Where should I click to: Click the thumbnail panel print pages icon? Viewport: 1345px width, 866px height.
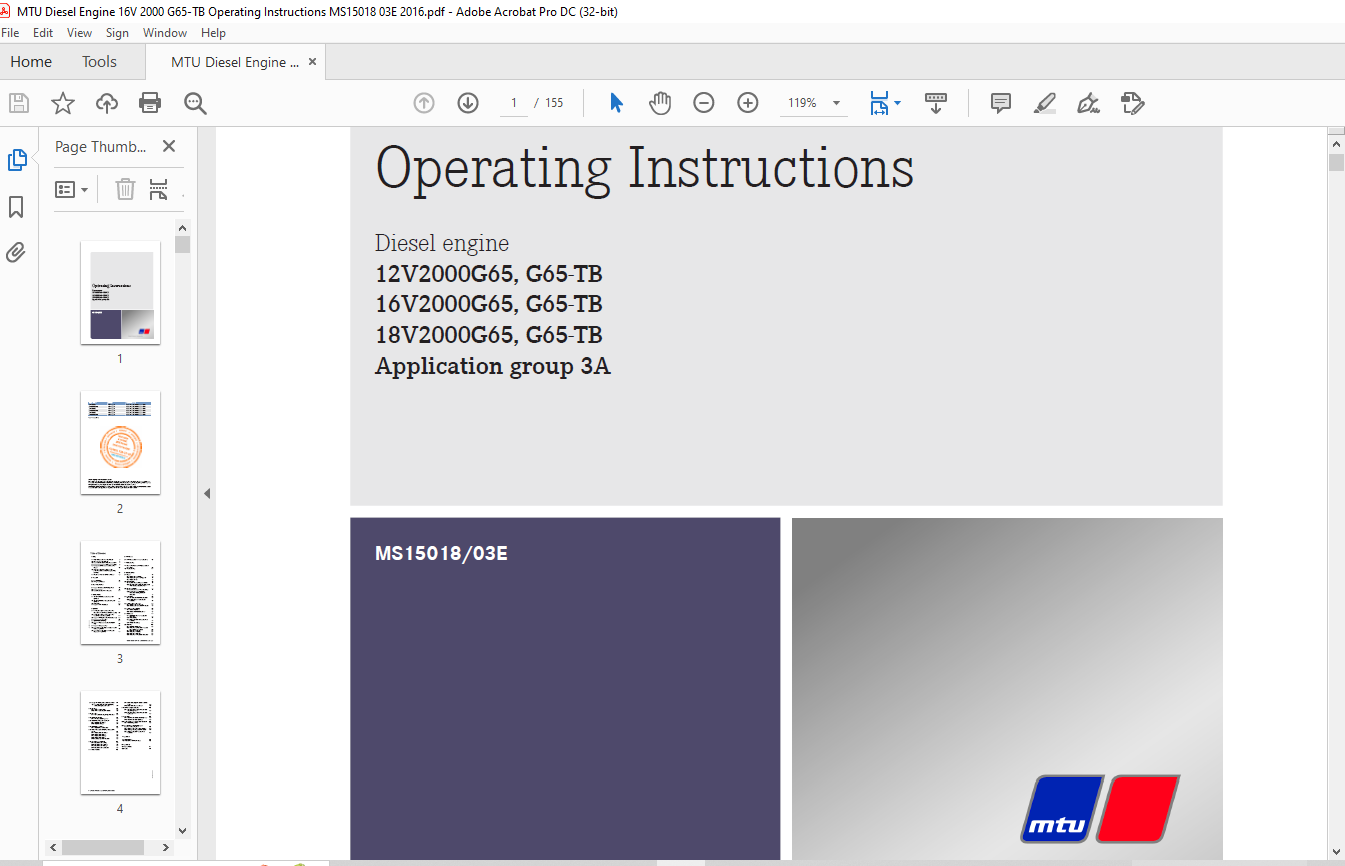tap(158, 189)
